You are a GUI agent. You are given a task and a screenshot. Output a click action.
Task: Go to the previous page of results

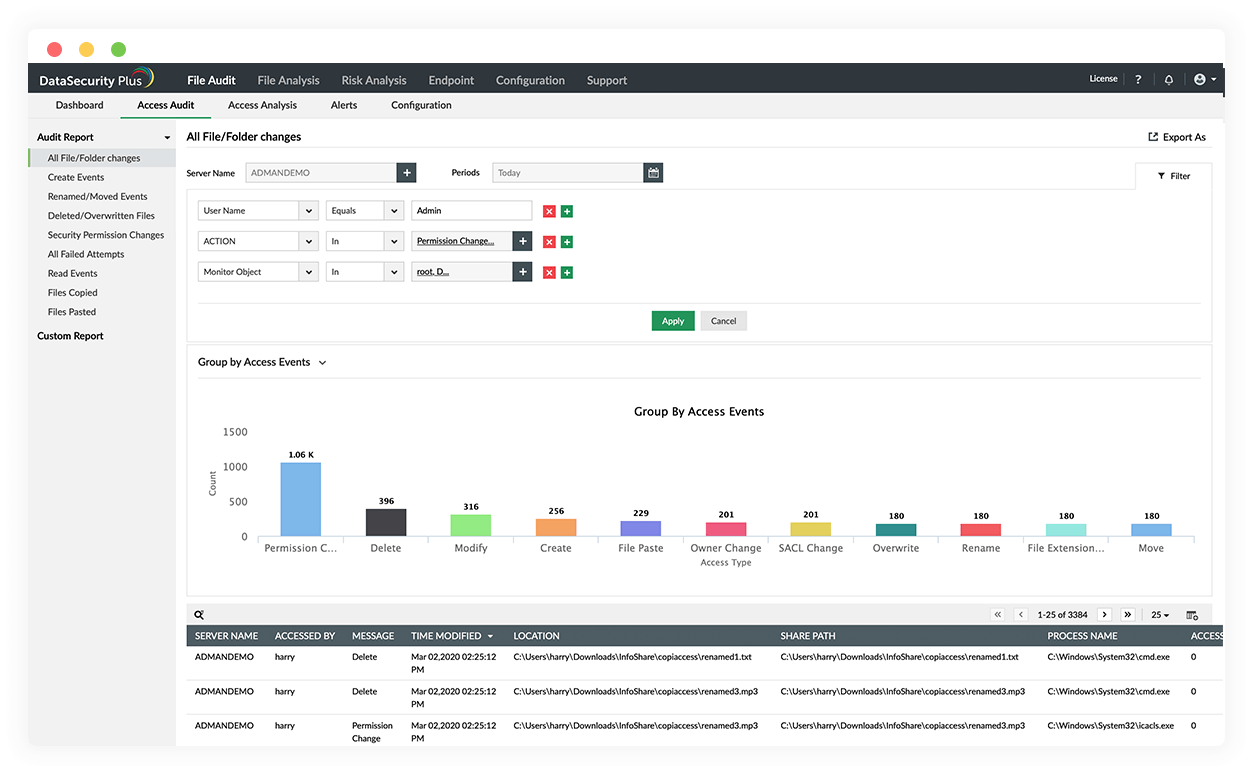[x=1021, y=615]
